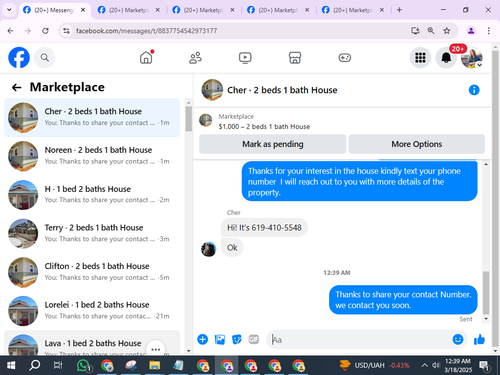Switch to the fifth Marketplace browser tab

pos(353,10)
